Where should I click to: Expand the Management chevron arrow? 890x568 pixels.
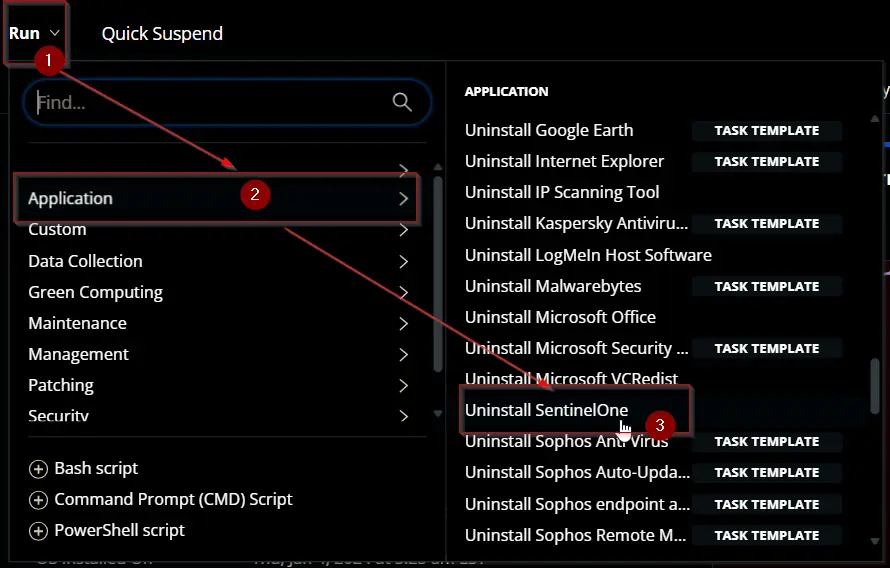tap(404, 355)
